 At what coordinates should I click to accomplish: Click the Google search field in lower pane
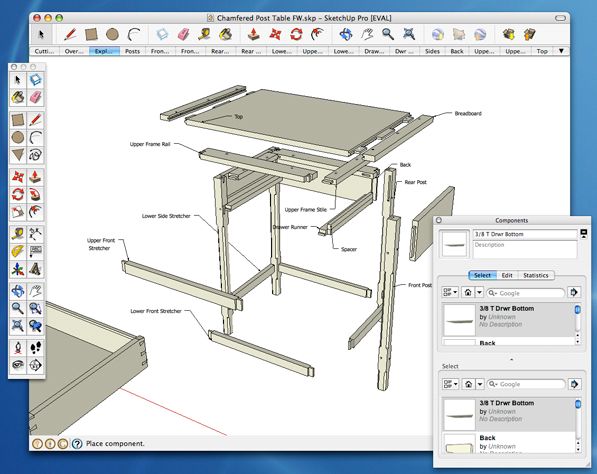526,384
